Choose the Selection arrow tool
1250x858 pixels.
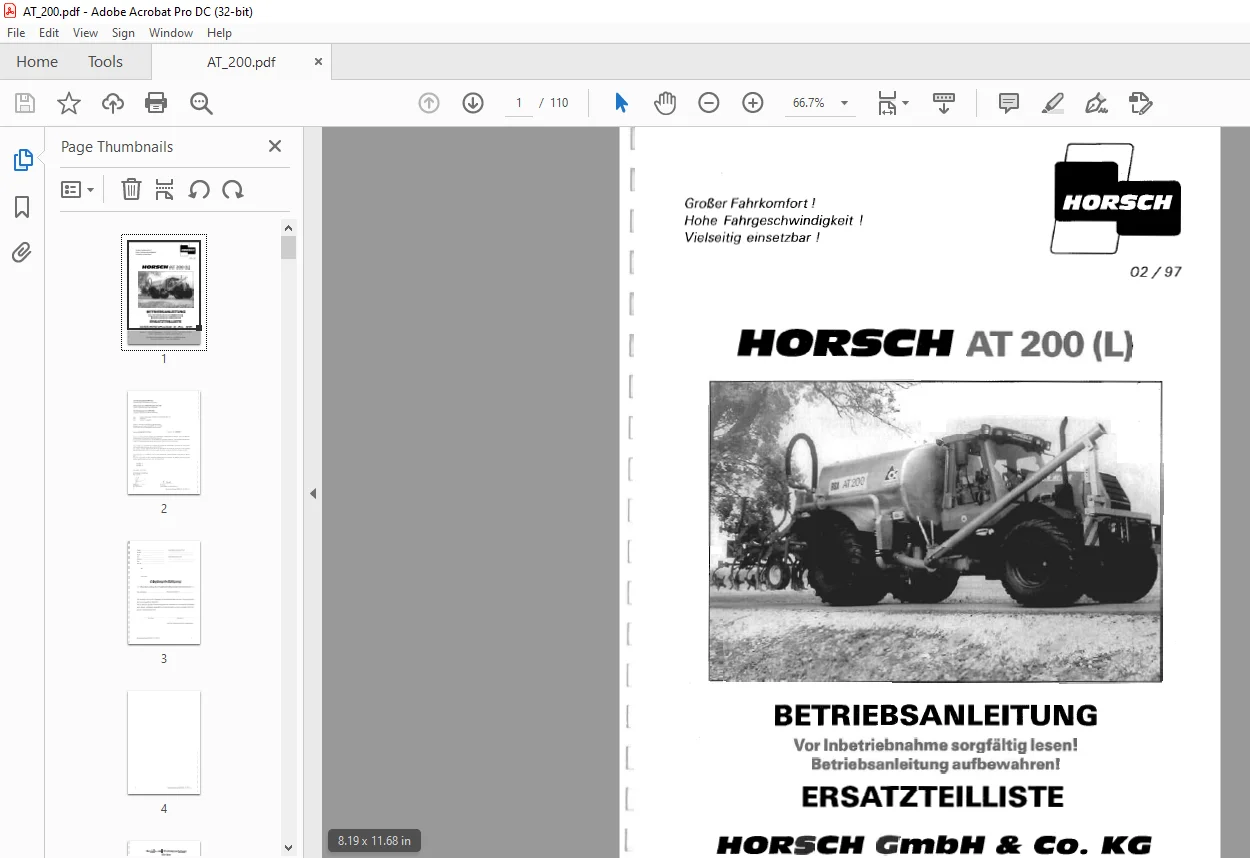tap(621, 103)
